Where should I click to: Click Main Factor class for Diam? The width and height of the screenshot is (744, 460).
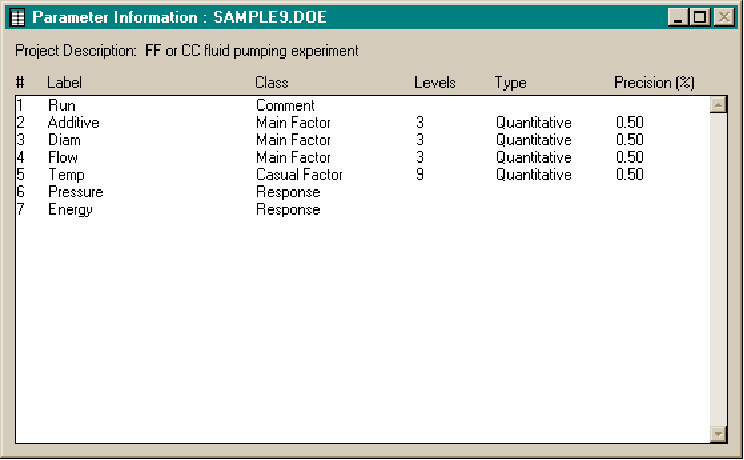293,140
